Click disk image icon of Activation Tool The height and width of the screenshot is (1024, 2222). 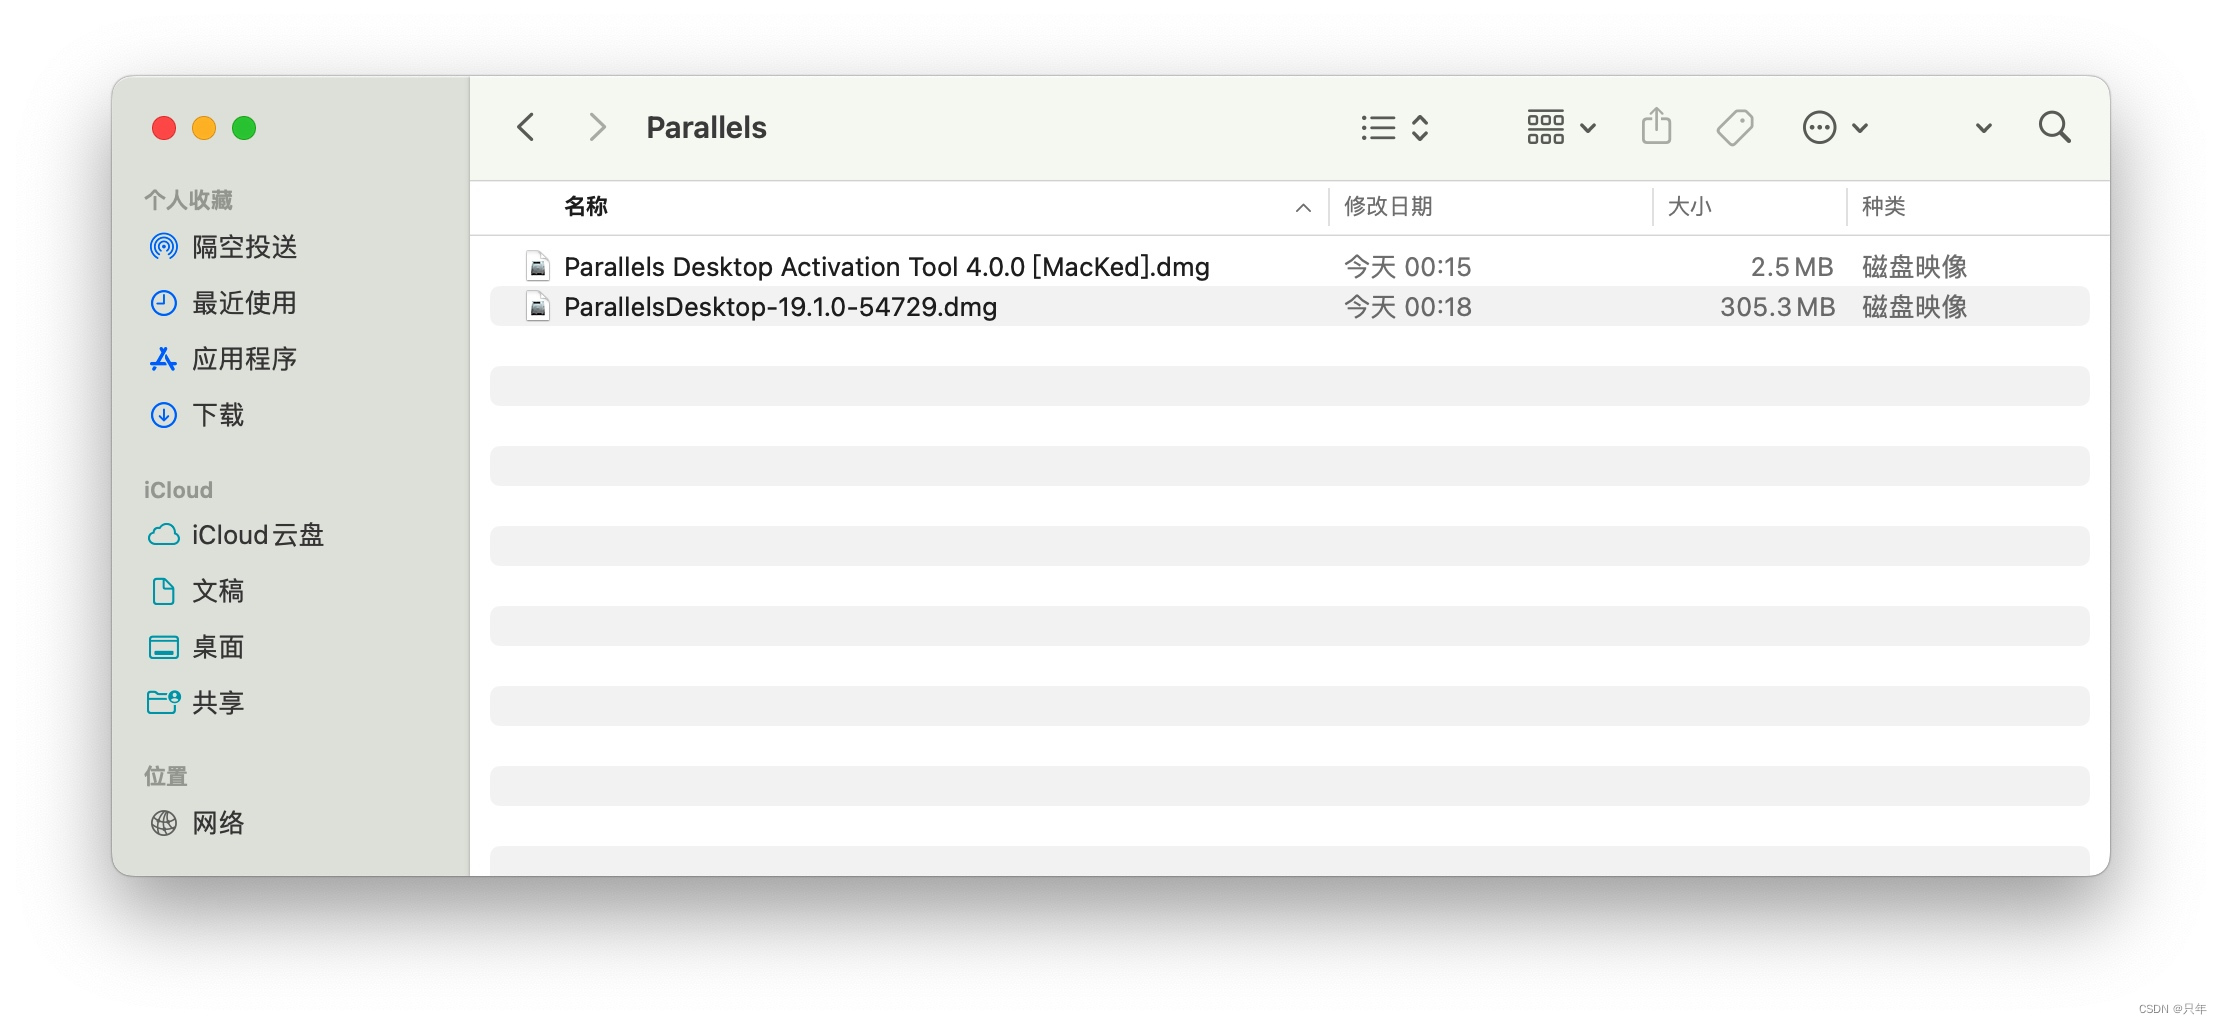coord(538,267)
